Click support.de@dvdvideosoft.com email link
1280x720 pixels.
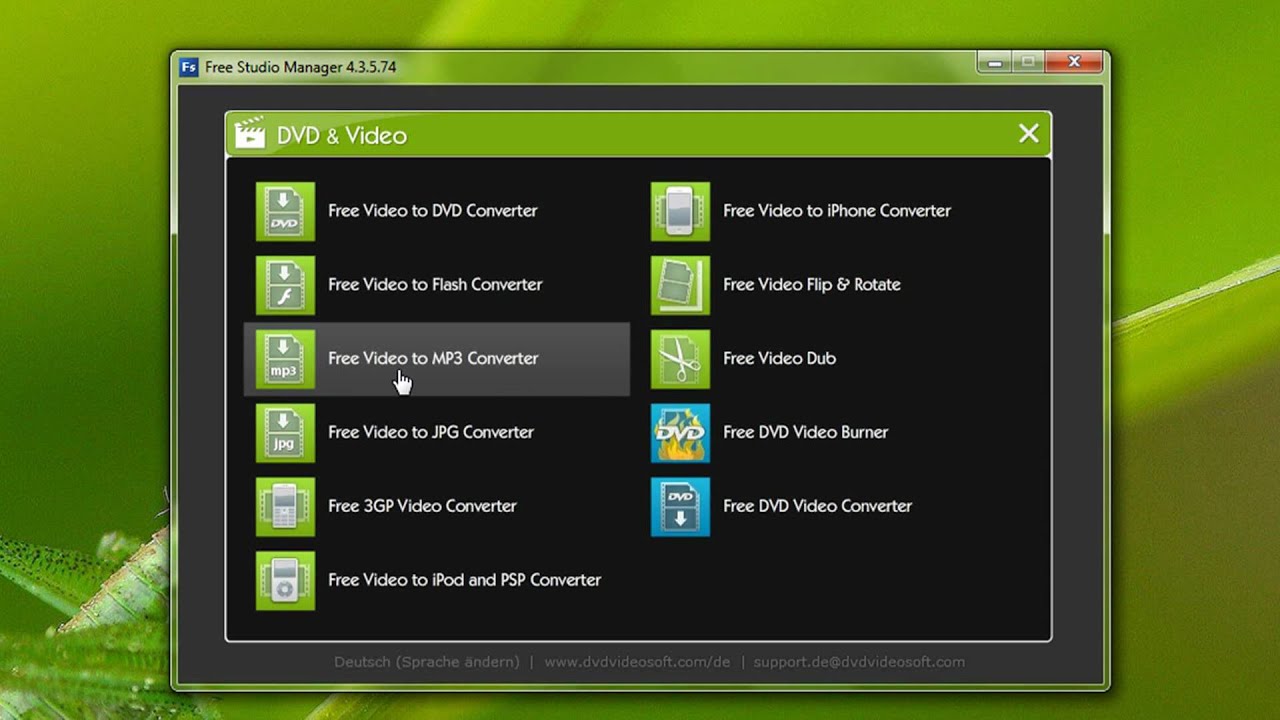[x=859, y=662]
